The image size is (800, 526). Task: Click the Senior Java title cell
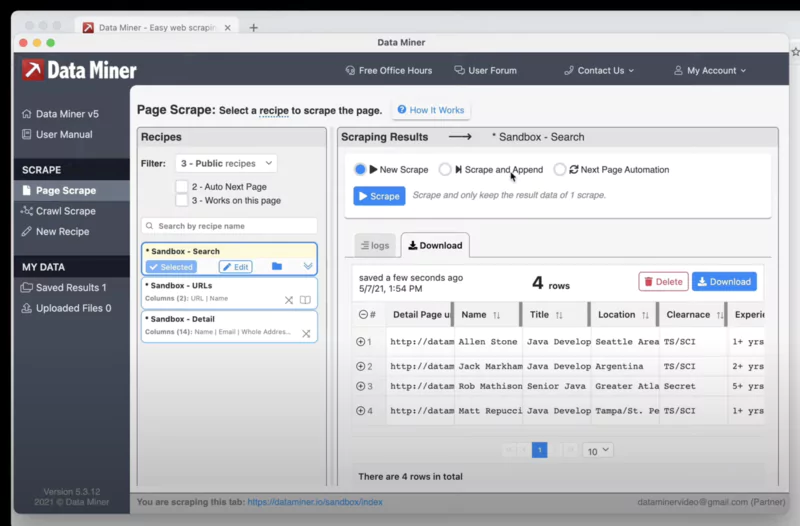(557, 386)
